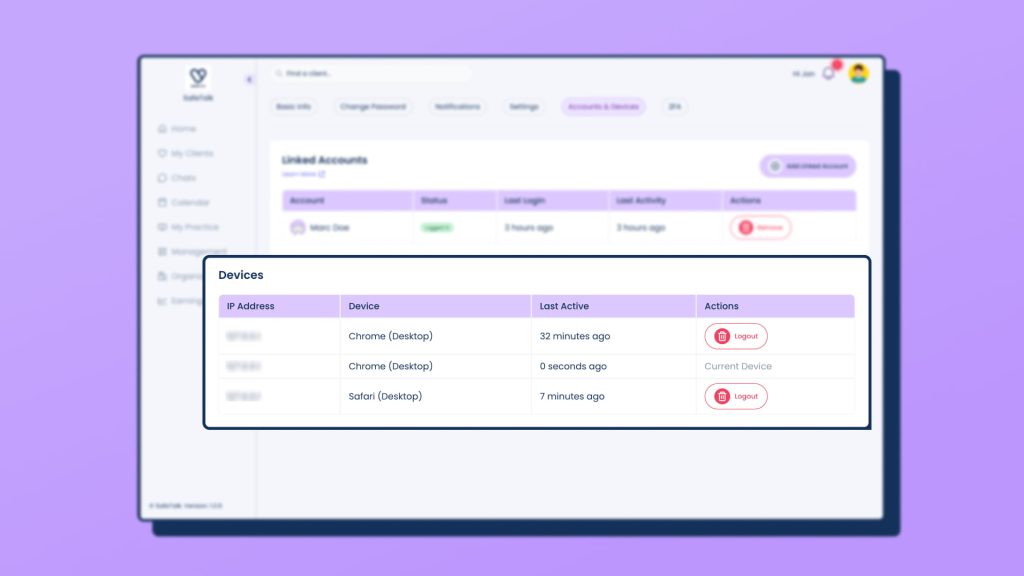Select the Settings tab
The width and height of the screenshot is (1024, 576).
524,106
